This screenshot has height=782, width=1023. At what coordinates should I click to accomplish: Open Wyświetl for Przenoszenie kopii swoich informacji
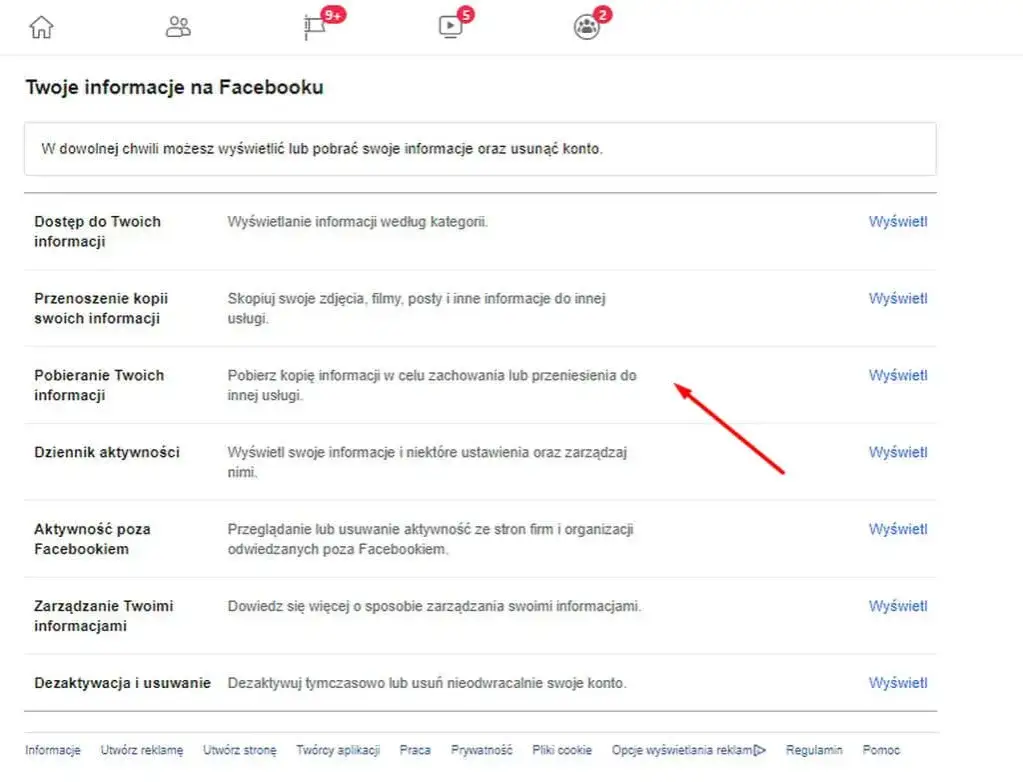[897, 298]
